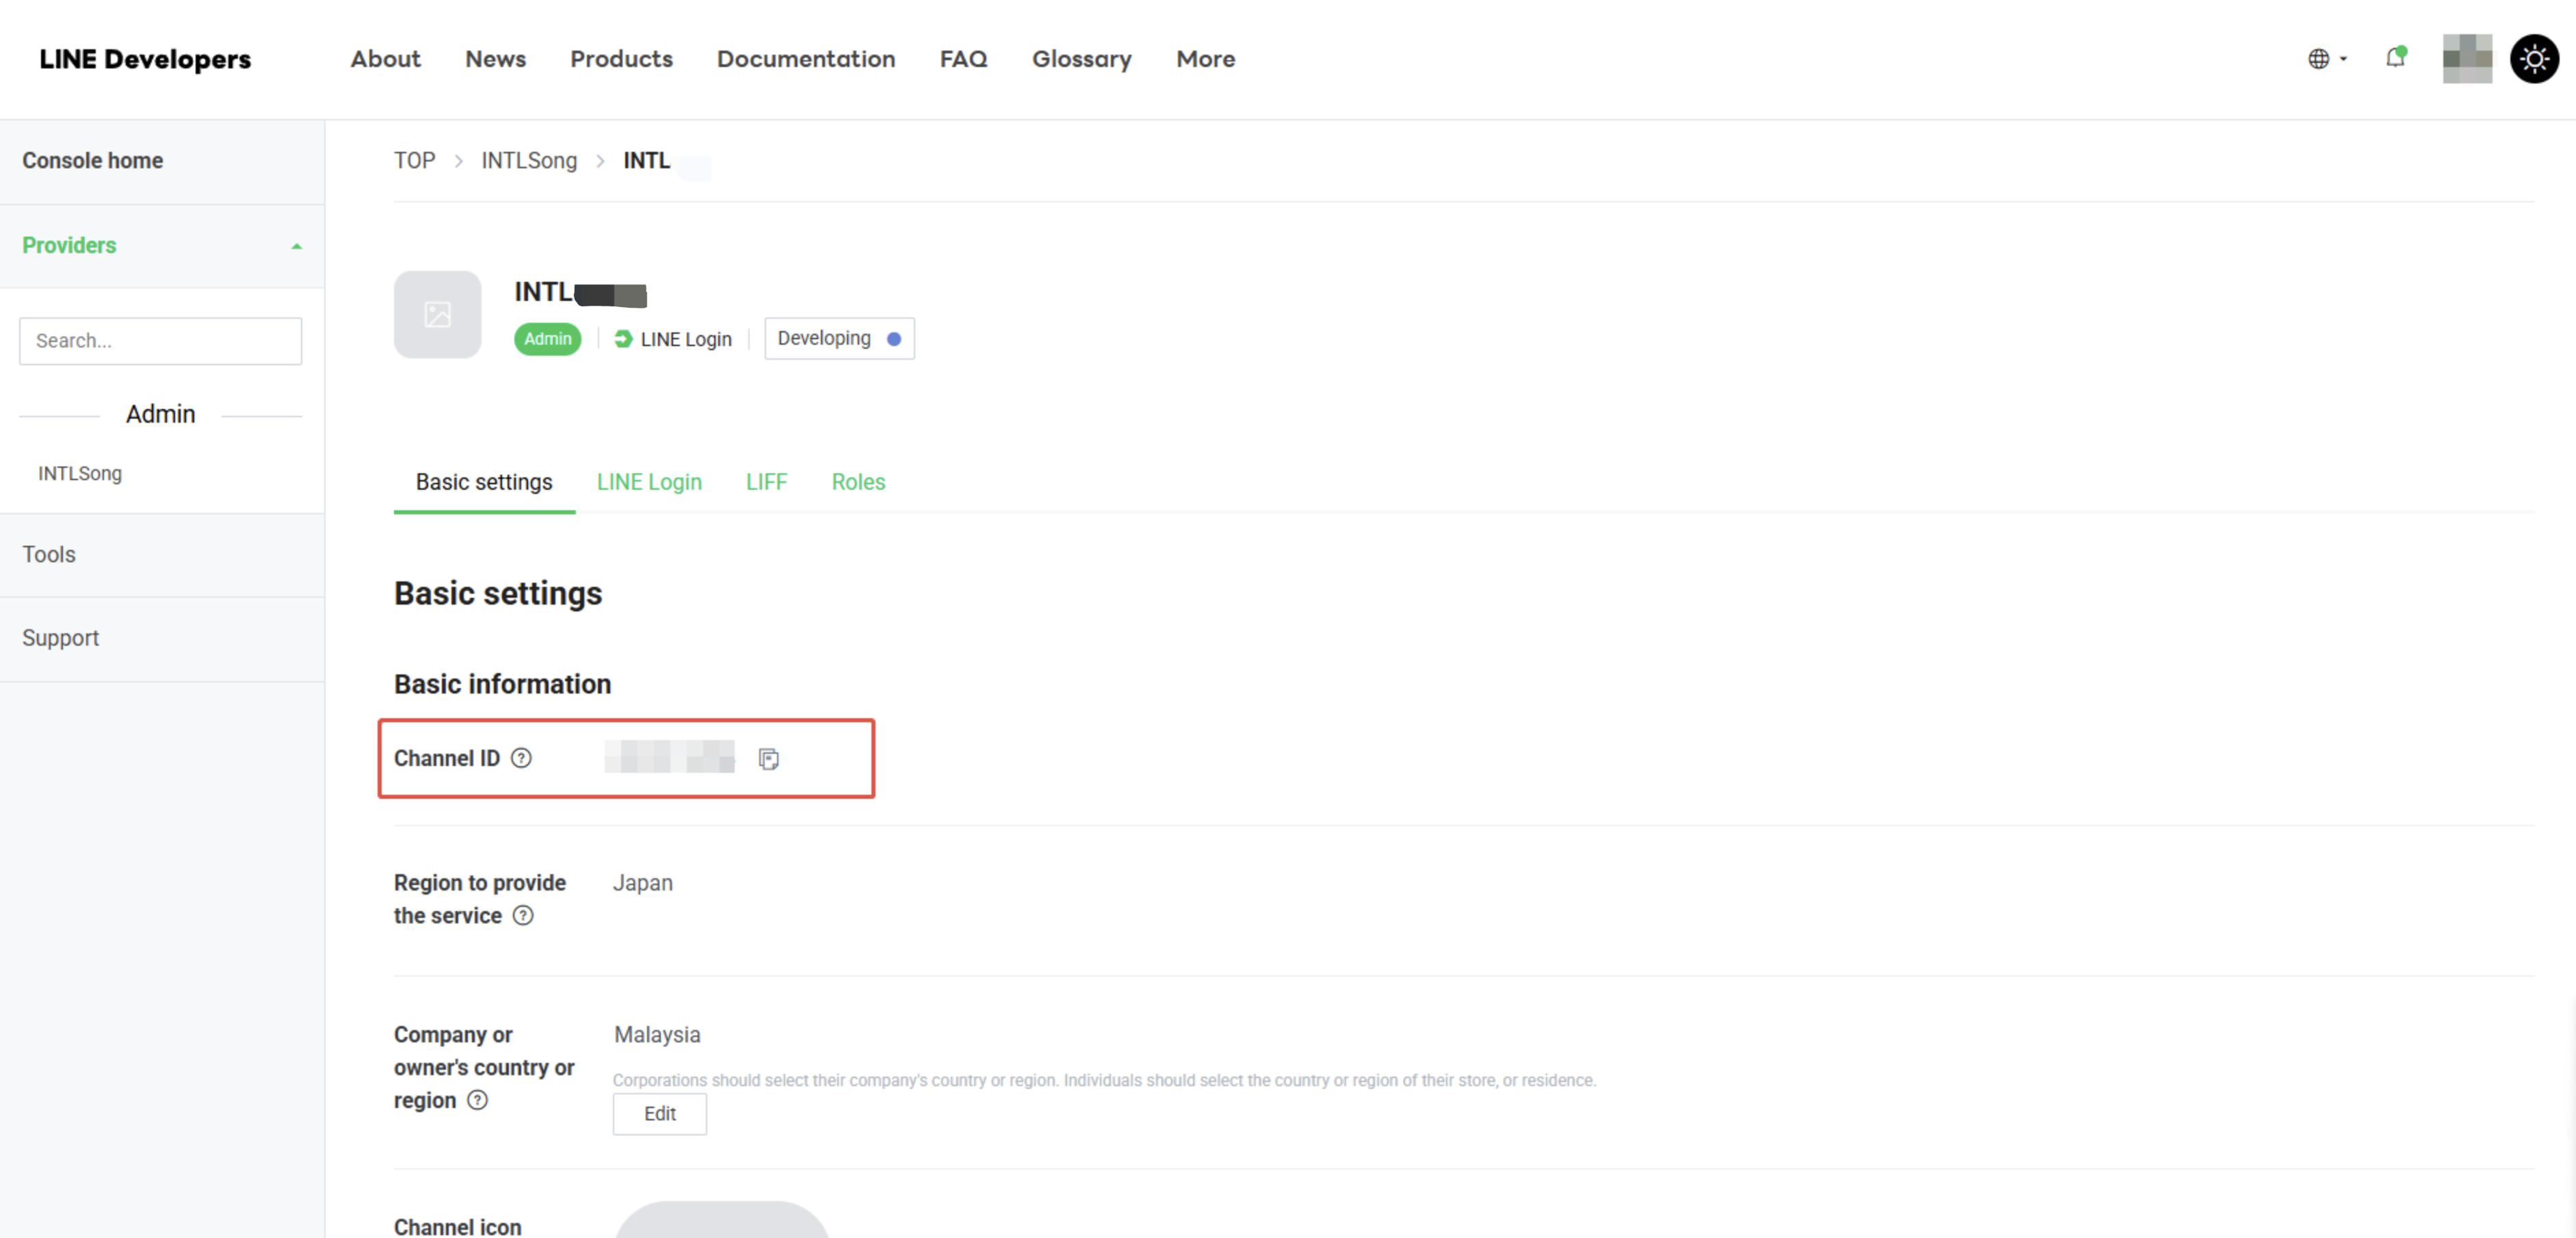This screenshot has width=2576, height=1238.
Task: Open the Documentation menu
Action: tap(806, 59)
